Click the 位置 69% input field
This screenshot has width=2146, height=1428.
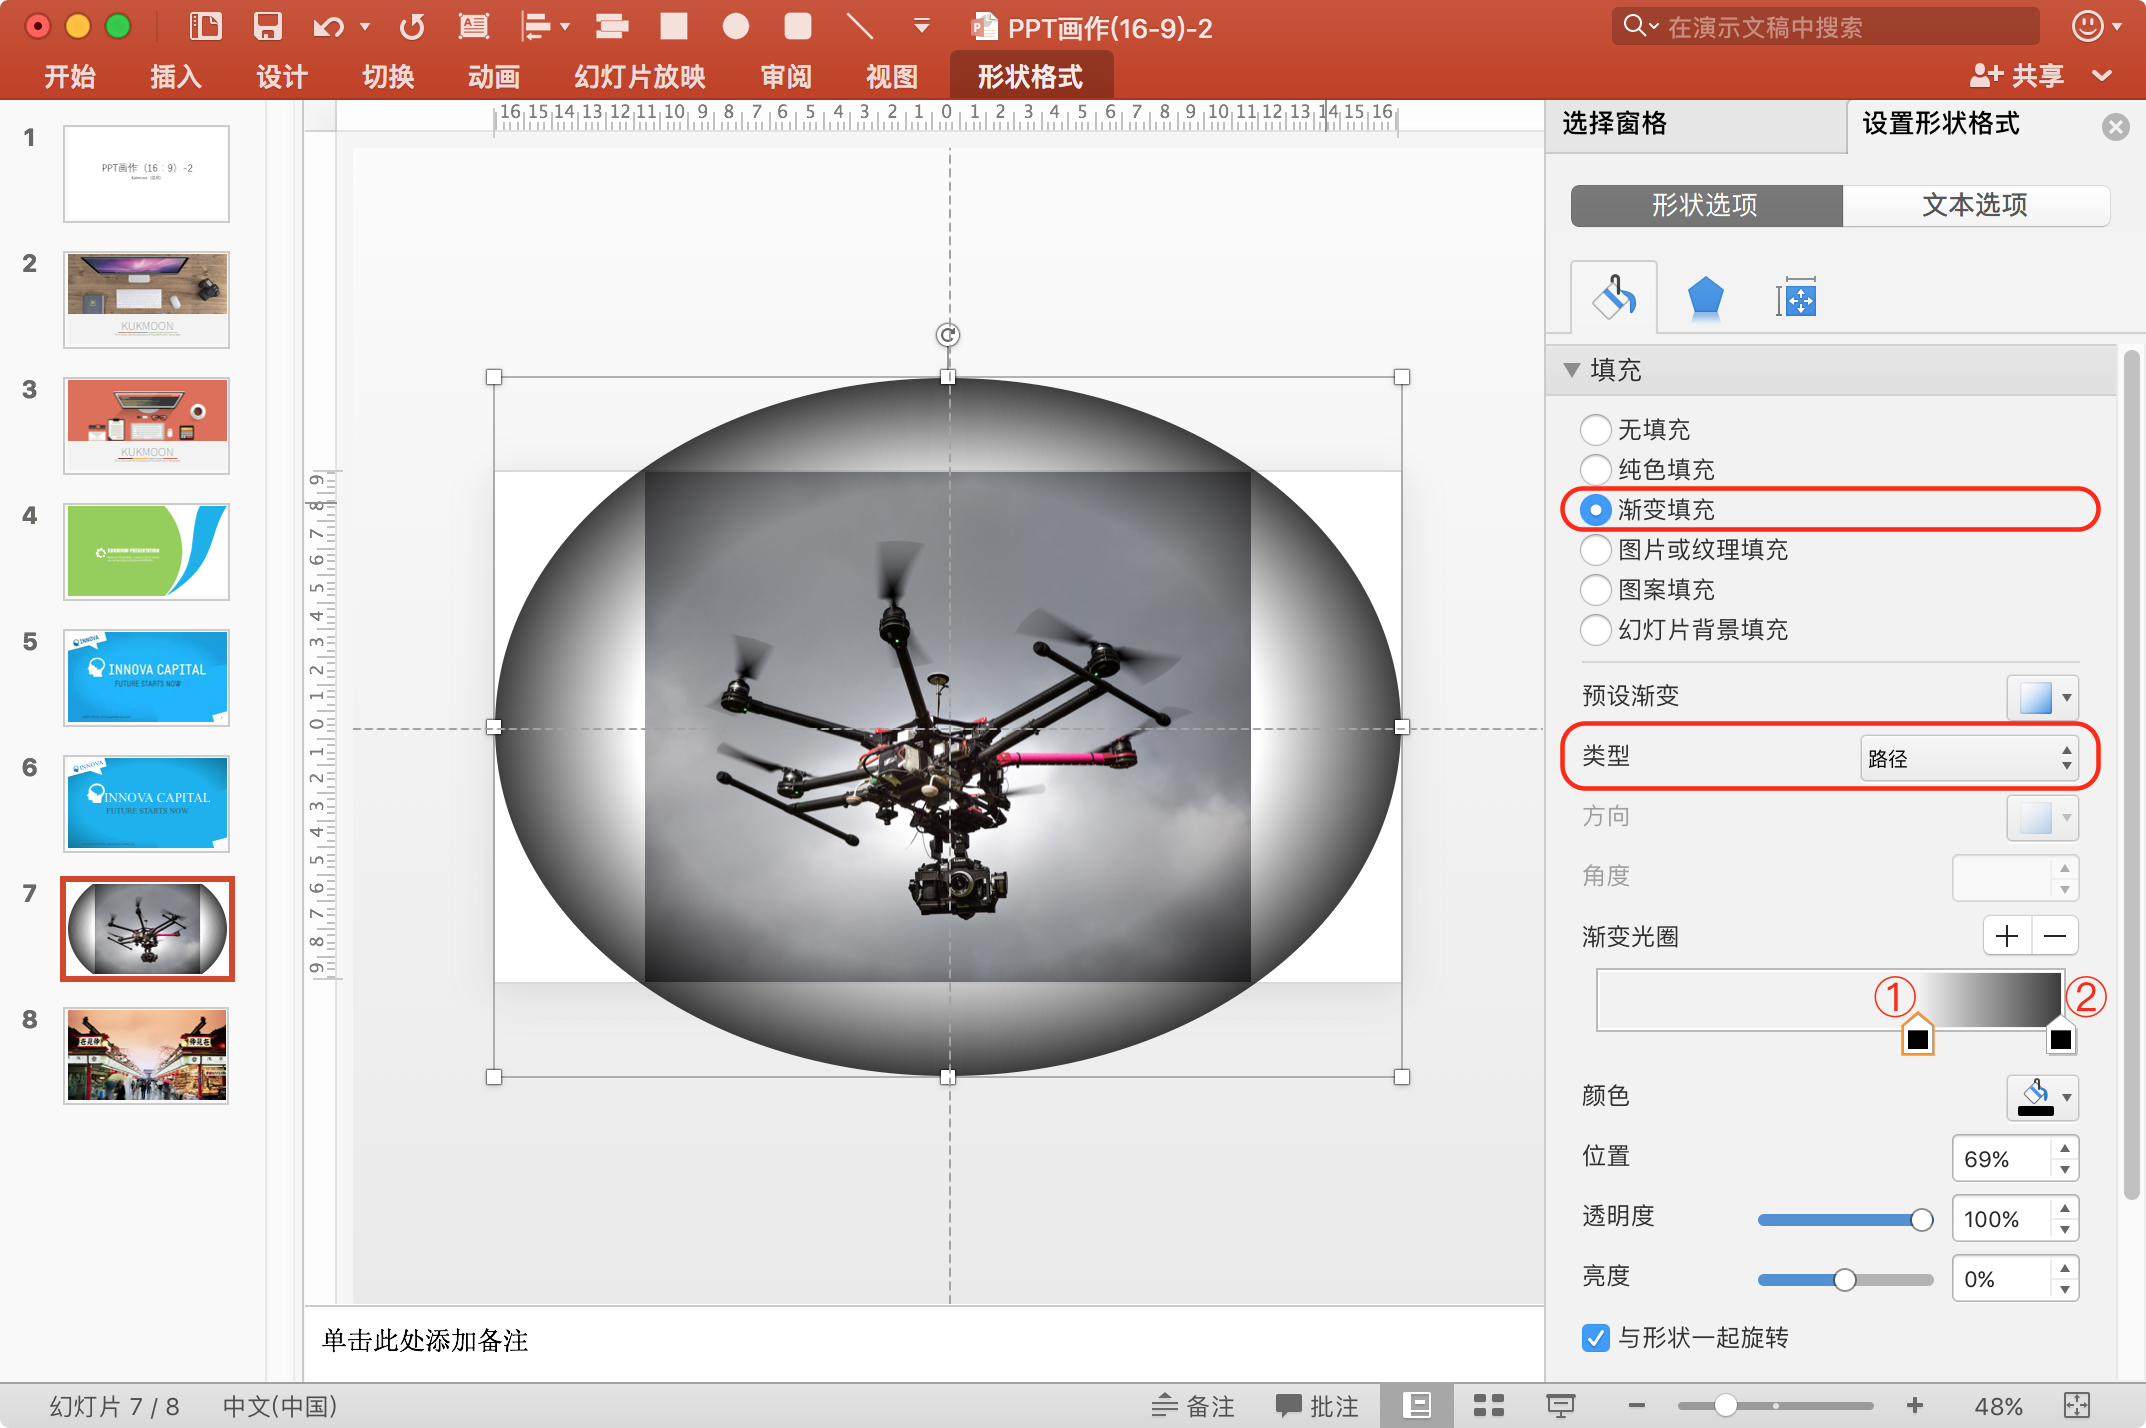2003,1159
